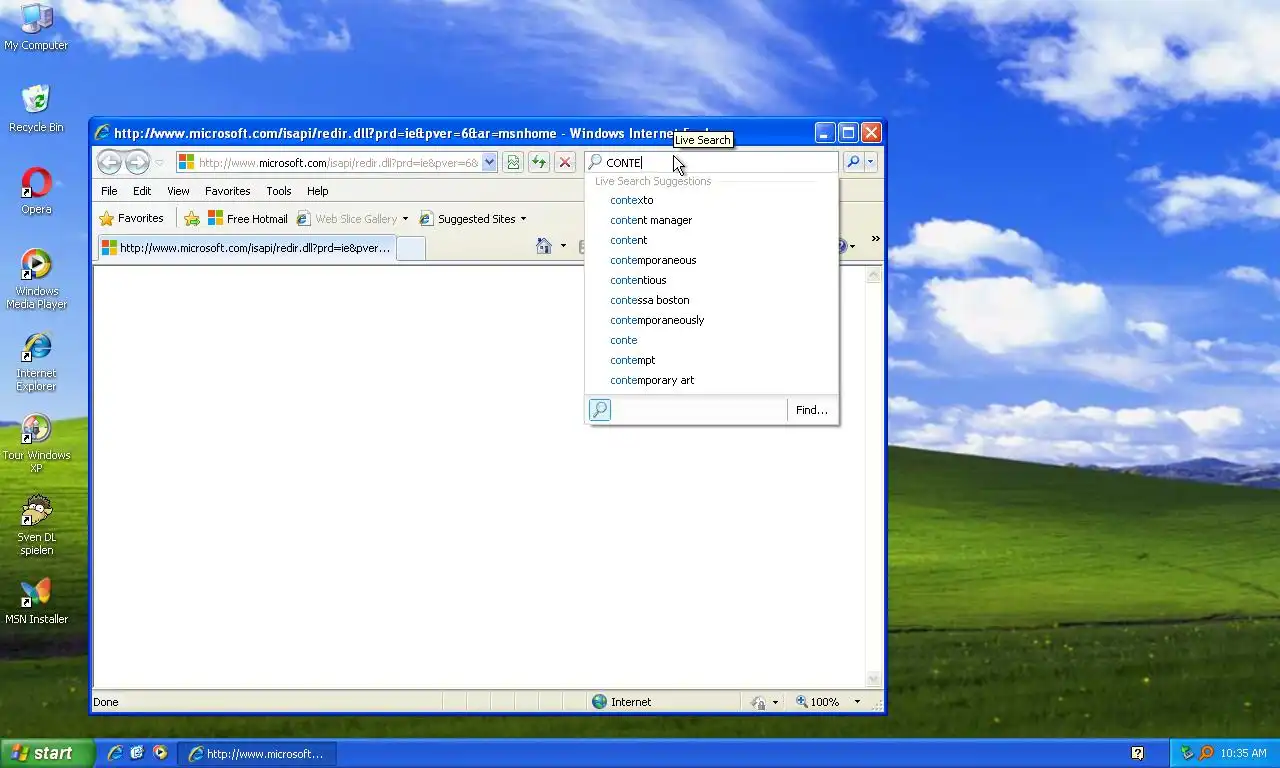Open the Free Hotmail favorites link
The height and width of the screenshot is (768, 1280).
(x=247, y=219)
